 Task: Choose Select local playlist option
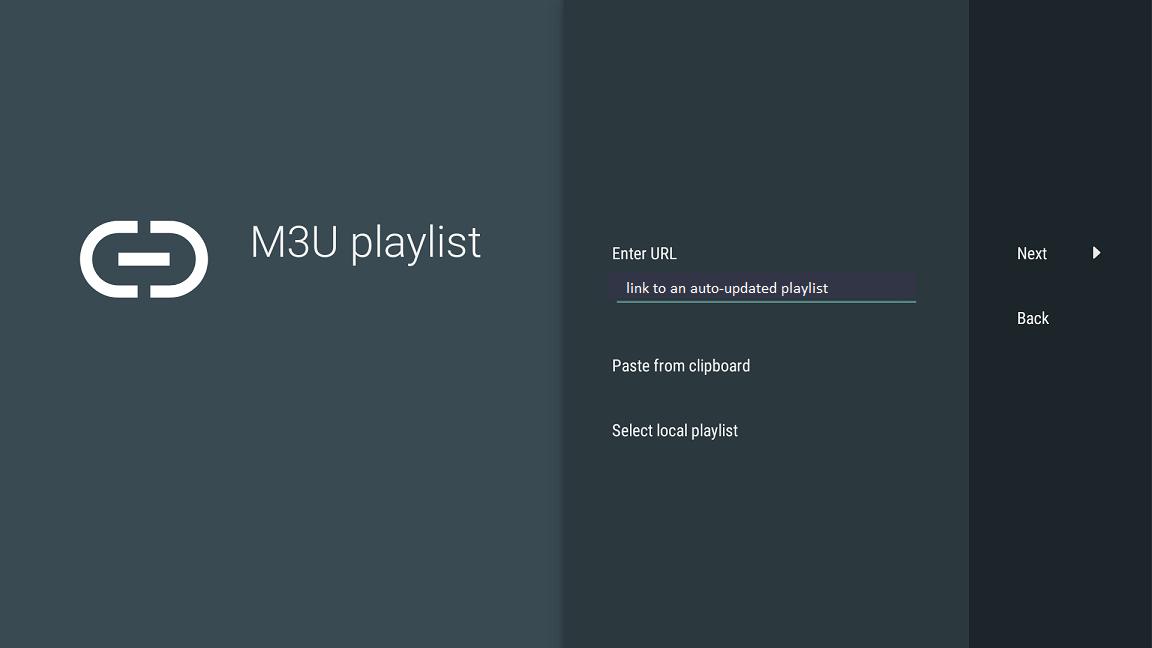(x=674, y=431)
